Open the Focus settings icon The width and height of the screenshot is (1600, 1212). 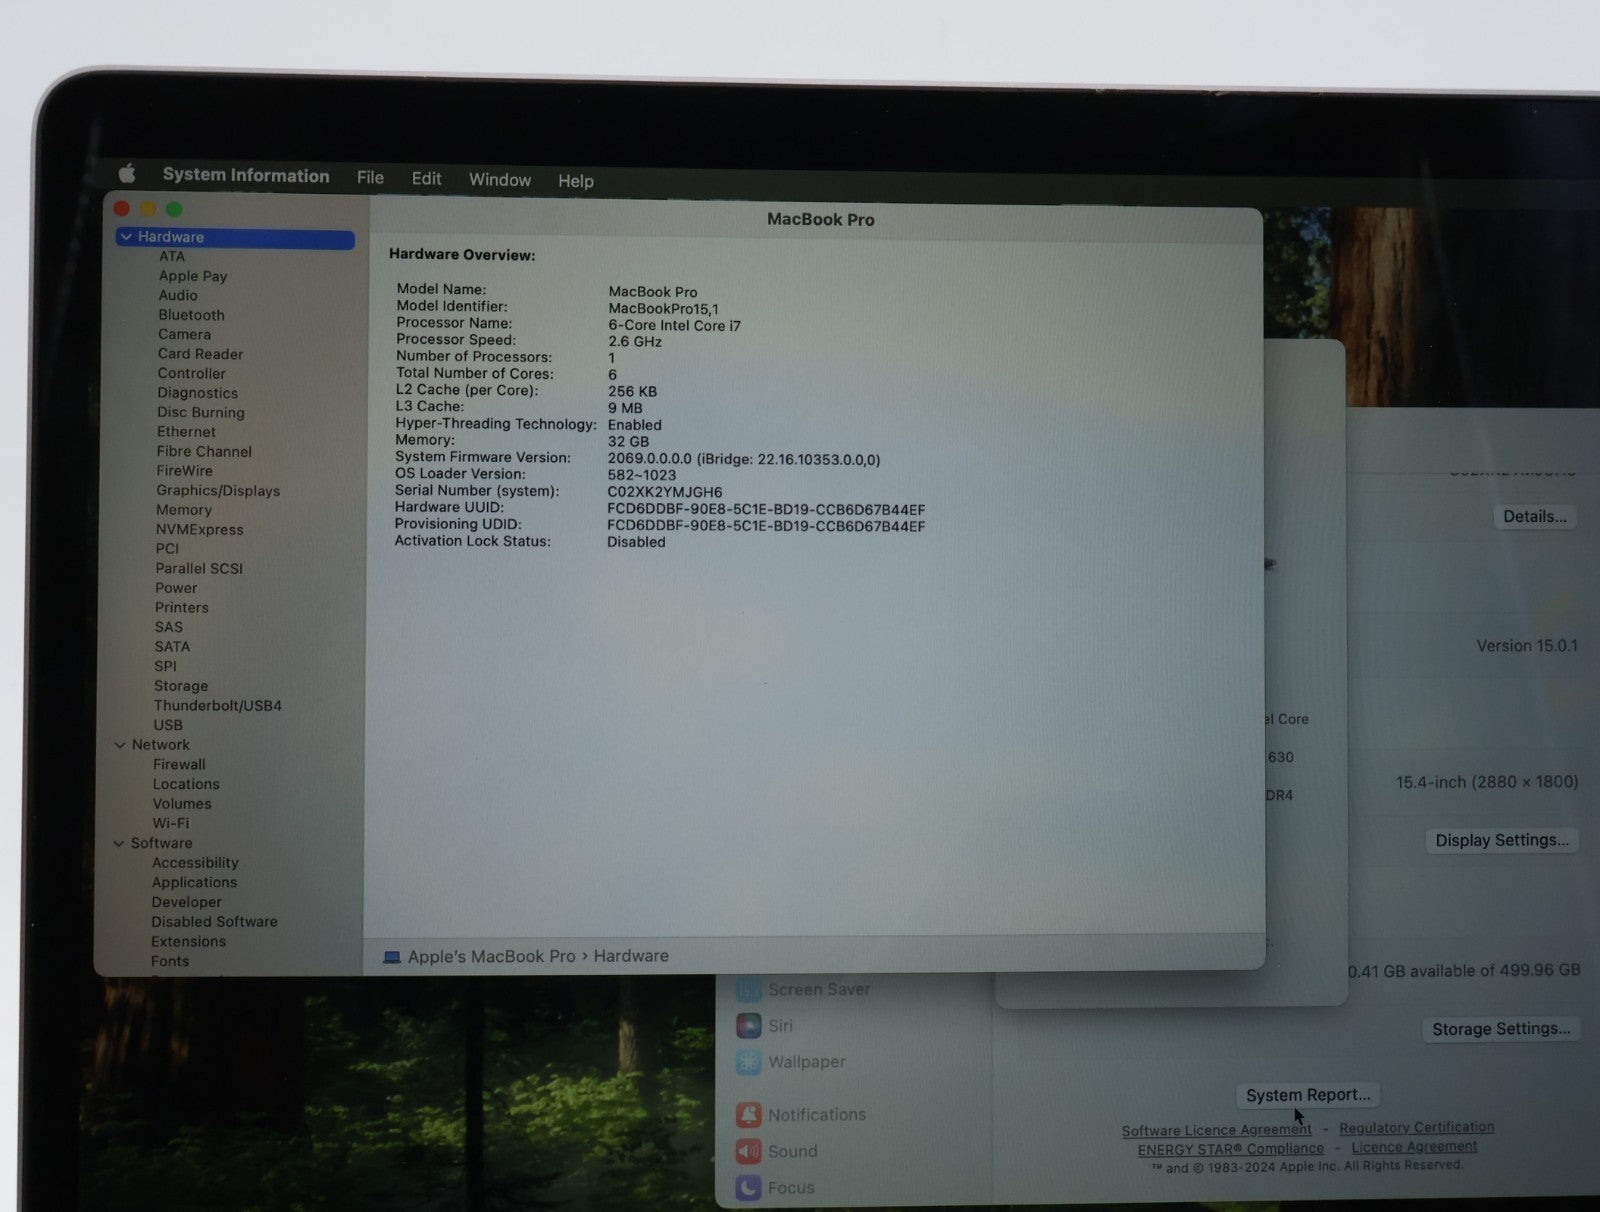point(748,1188)
